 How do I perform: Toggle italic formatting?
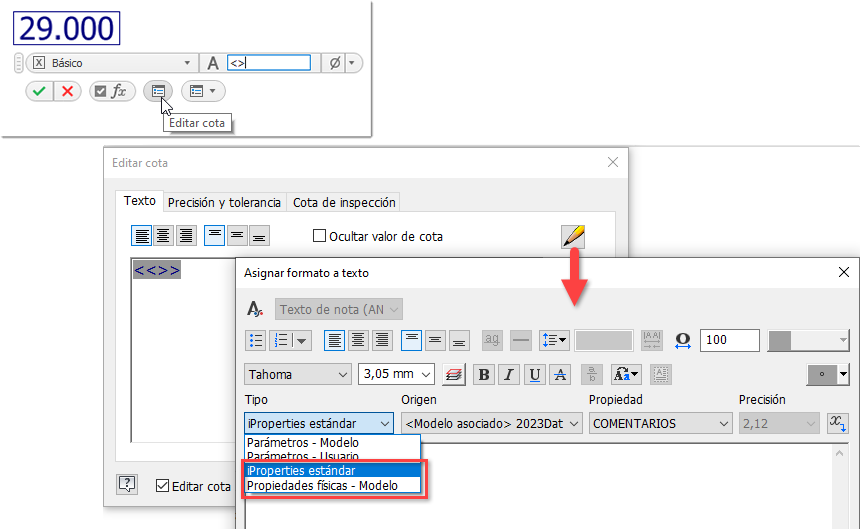[509, 374]
